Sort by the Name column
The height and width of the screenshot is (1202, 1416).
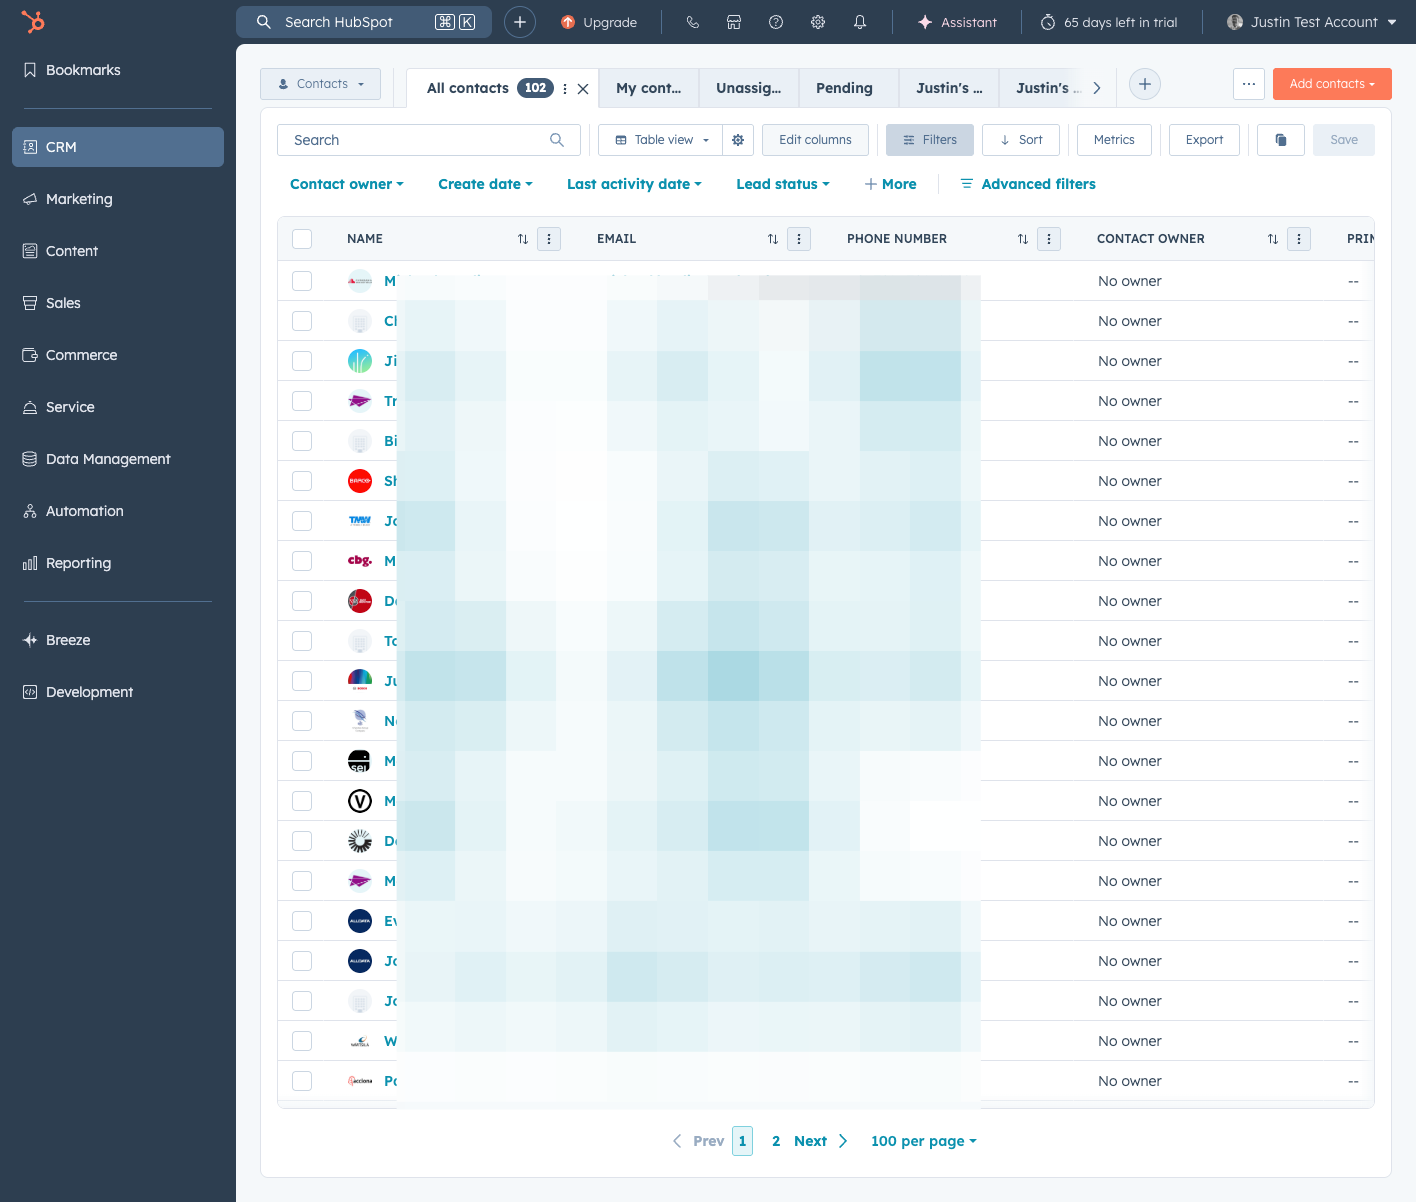pyautogui.click(x=523, y=239)
